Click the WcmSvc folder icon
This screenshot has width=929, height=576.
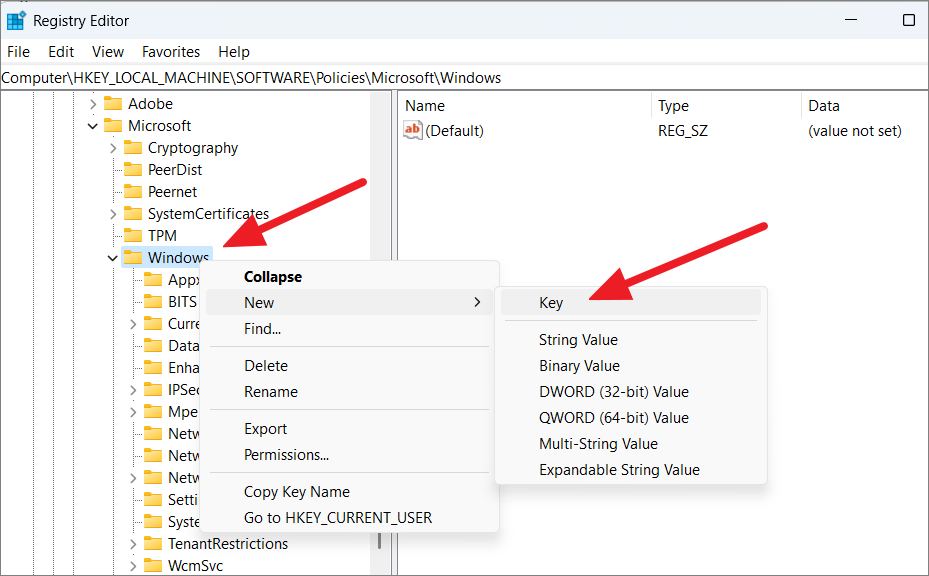pos(153,565)
